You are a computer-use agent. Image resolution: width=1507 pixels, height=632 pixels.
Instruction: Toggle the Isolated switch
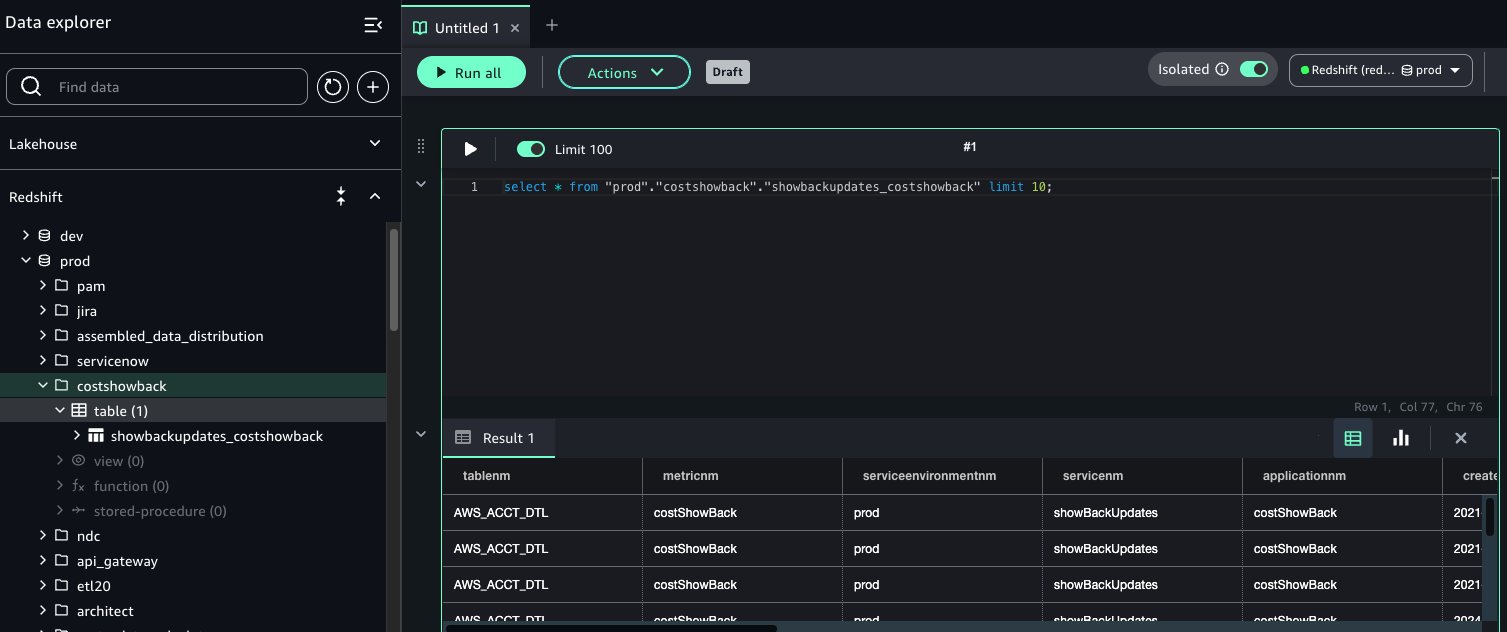click(x=1254, y=70)
